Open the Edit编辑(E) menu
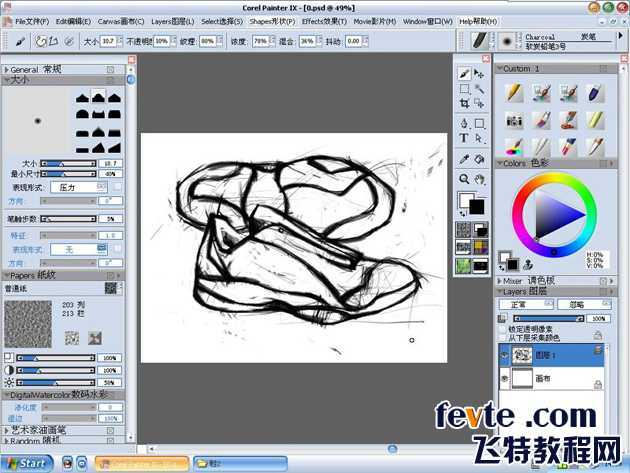The height and width of the screenshot is (473, 630). point(73,21)
